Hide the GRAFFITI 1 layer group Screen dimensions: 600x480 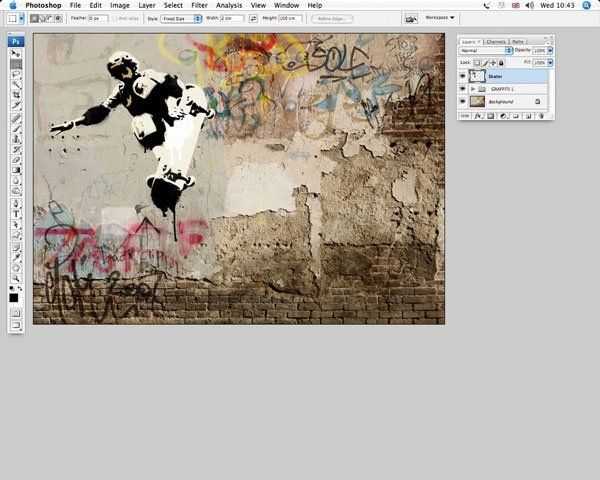462,88
